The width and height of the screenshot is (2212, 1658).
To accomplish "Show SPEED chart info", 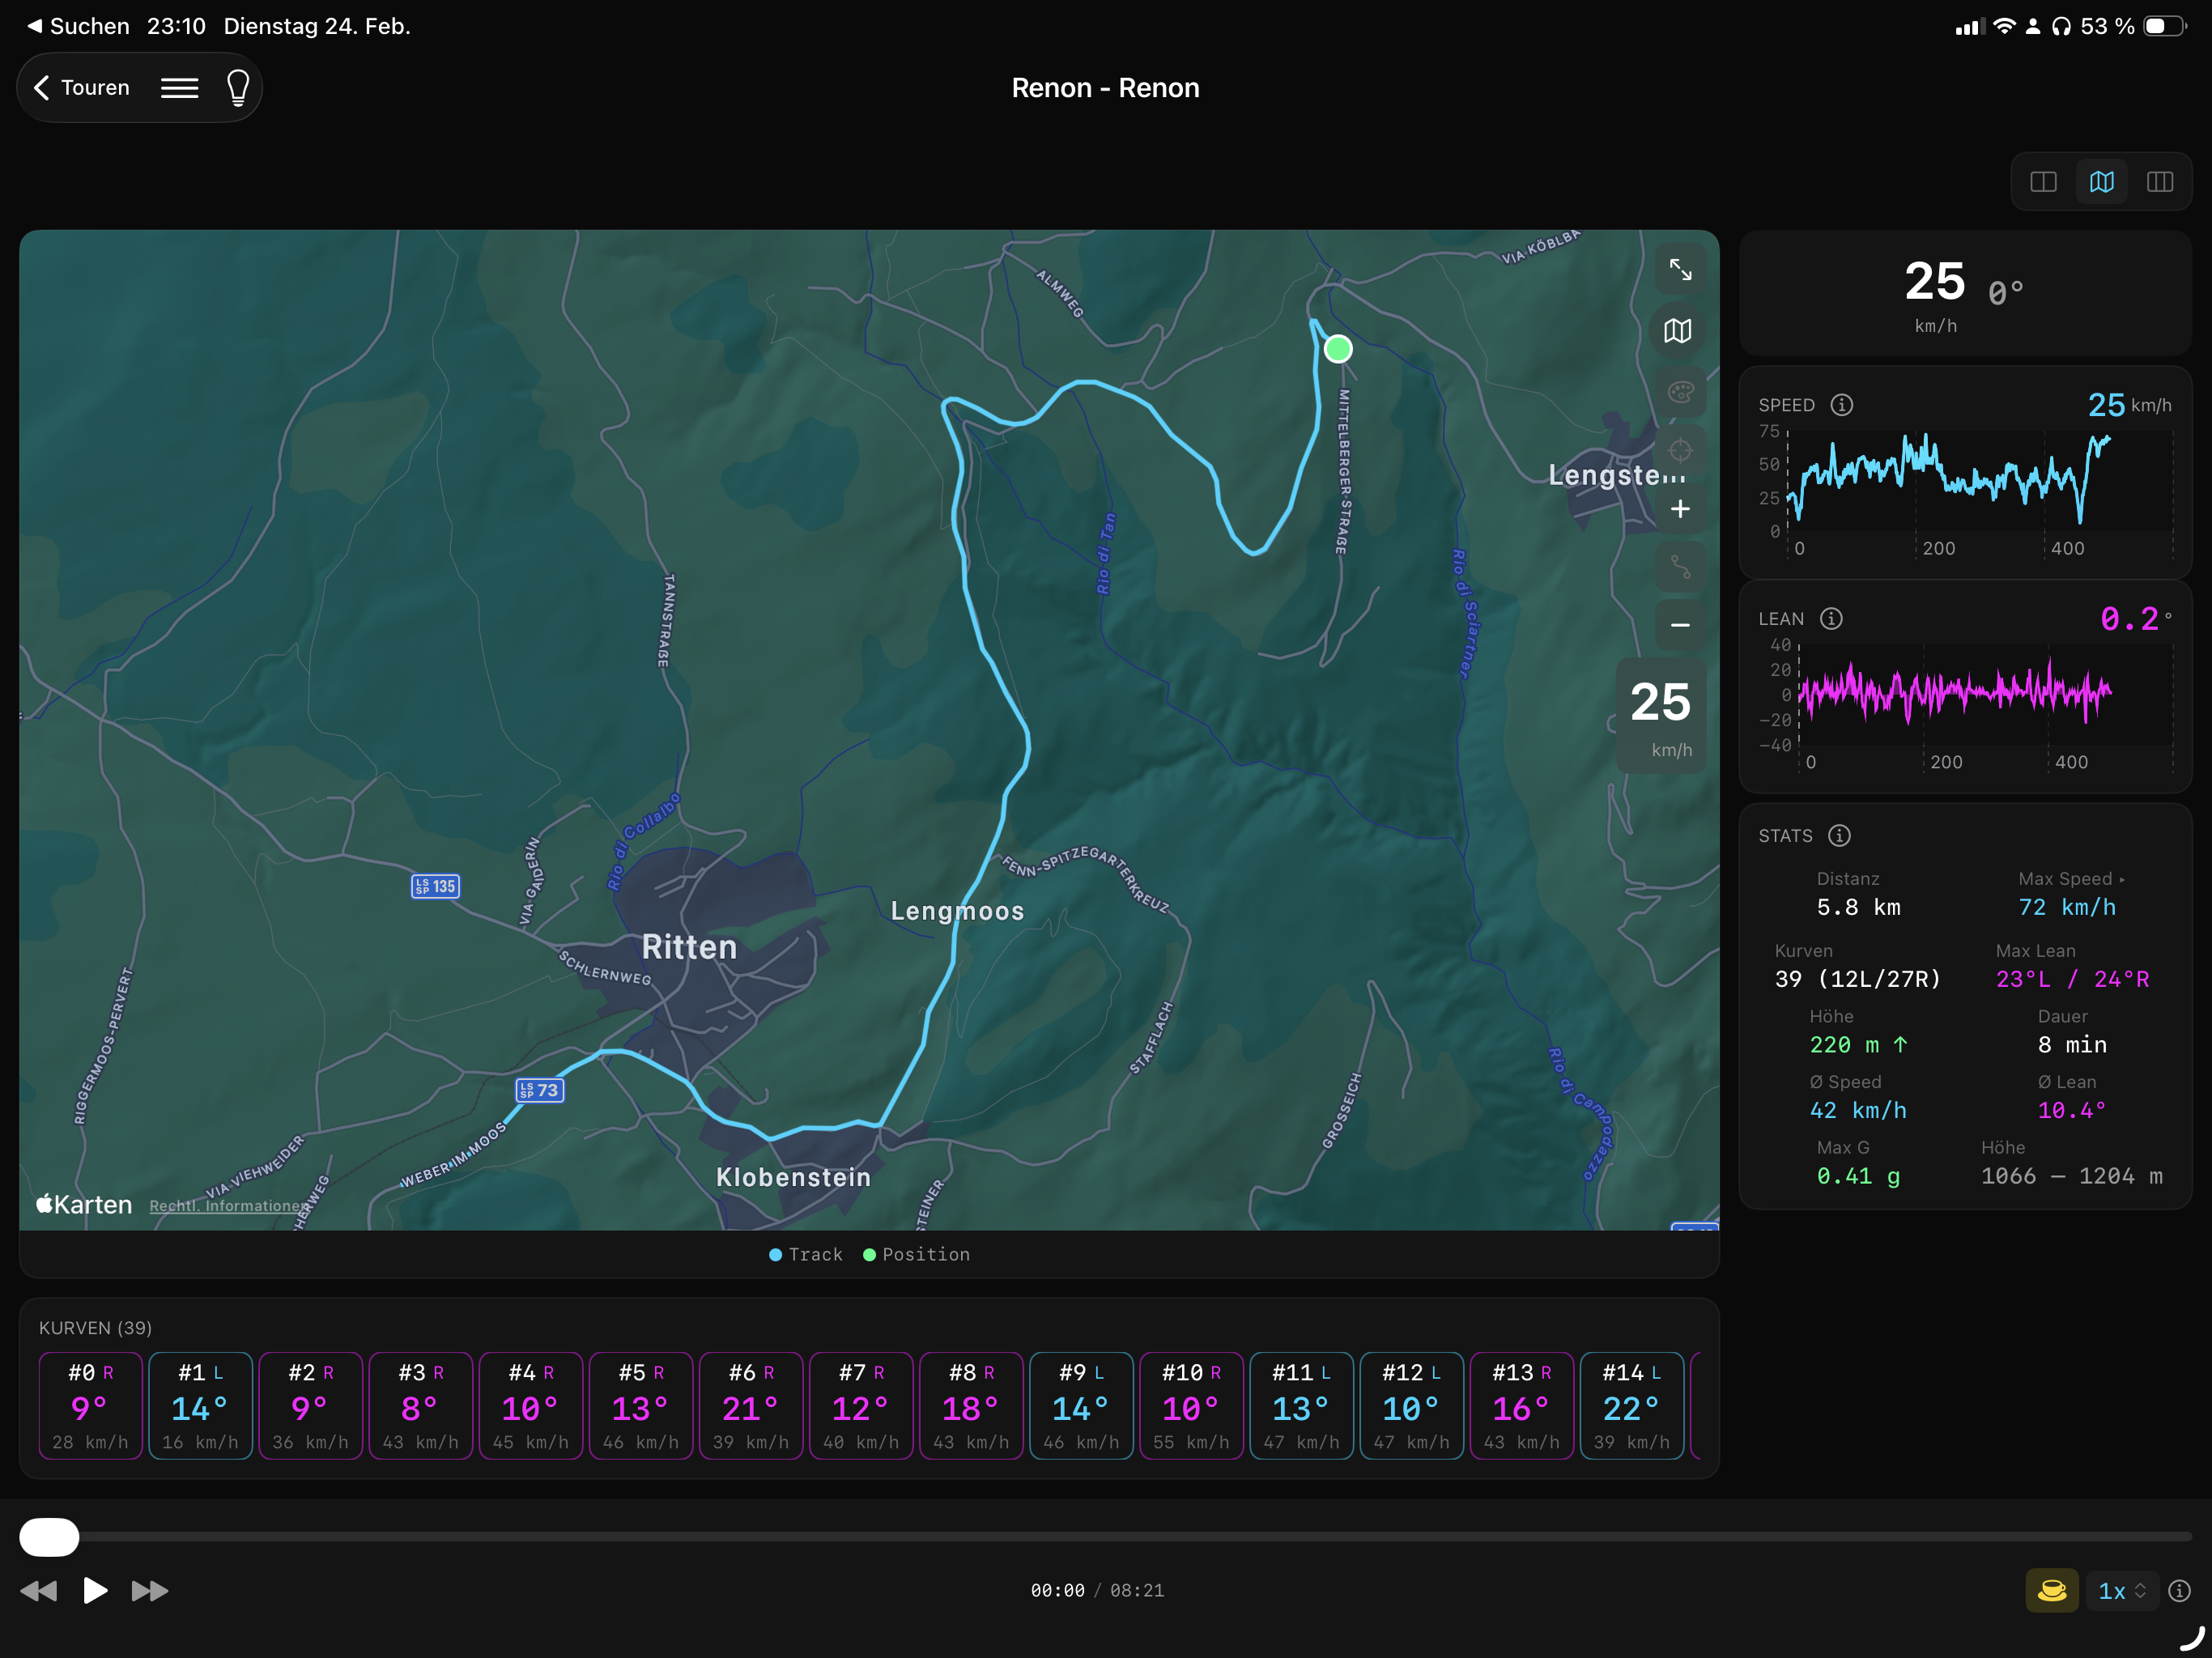I will (1841, 405).
